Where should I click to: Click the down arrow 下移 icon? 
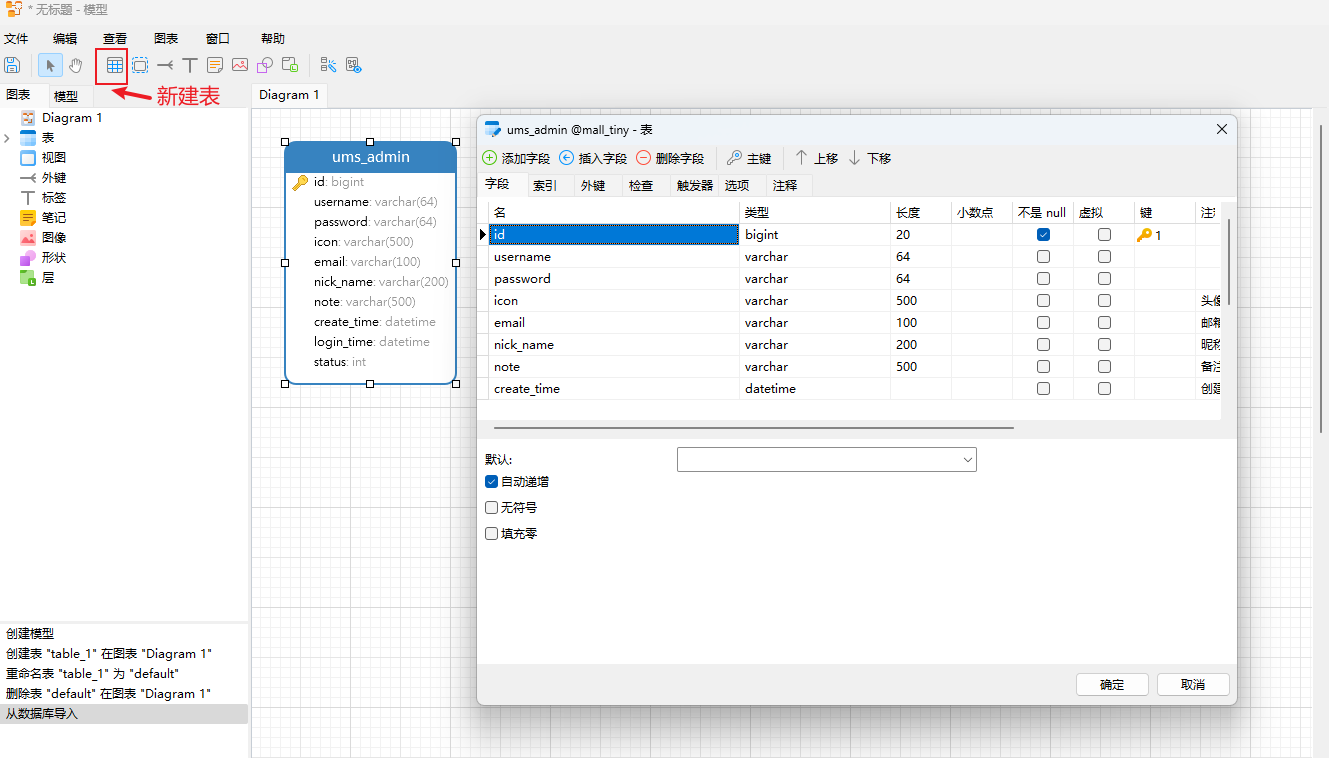pos(854,158)
